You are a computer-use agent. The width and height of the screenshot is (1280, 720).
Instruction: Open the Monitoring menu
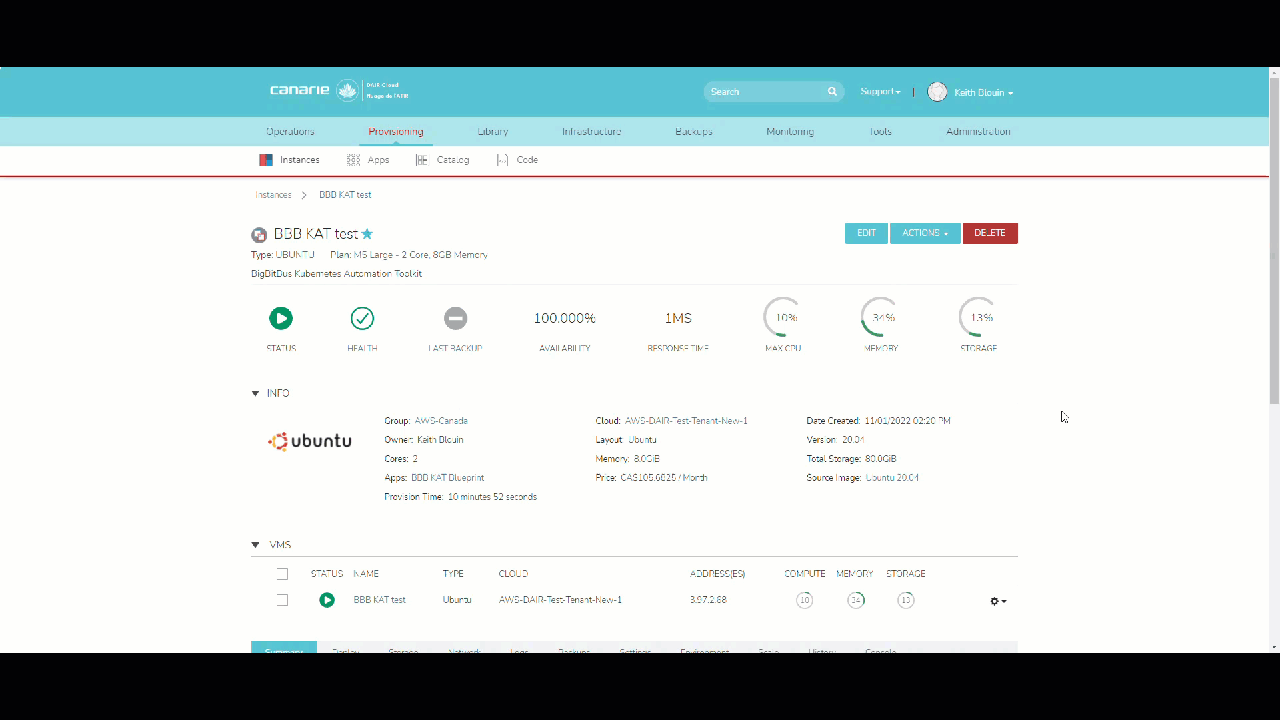point(790,132)
